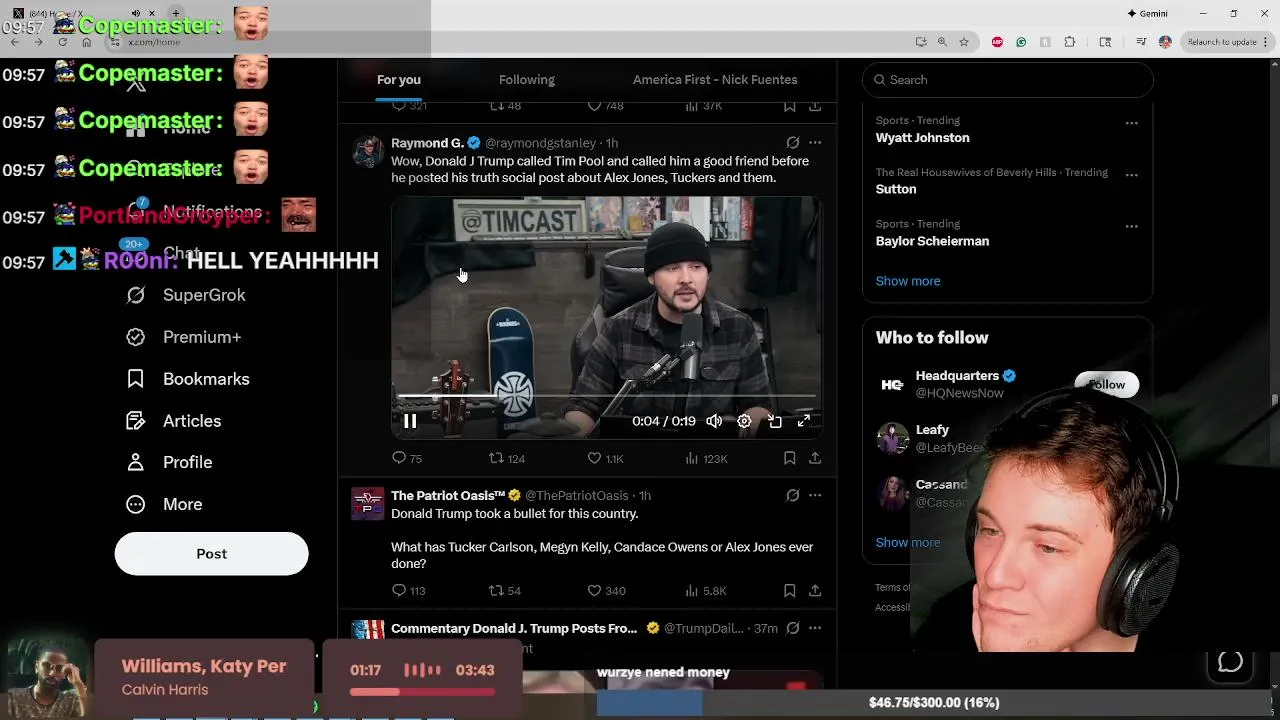The image size is (1280, 720).
Task: Open Gemini in Chrome
Action: 1147,13
